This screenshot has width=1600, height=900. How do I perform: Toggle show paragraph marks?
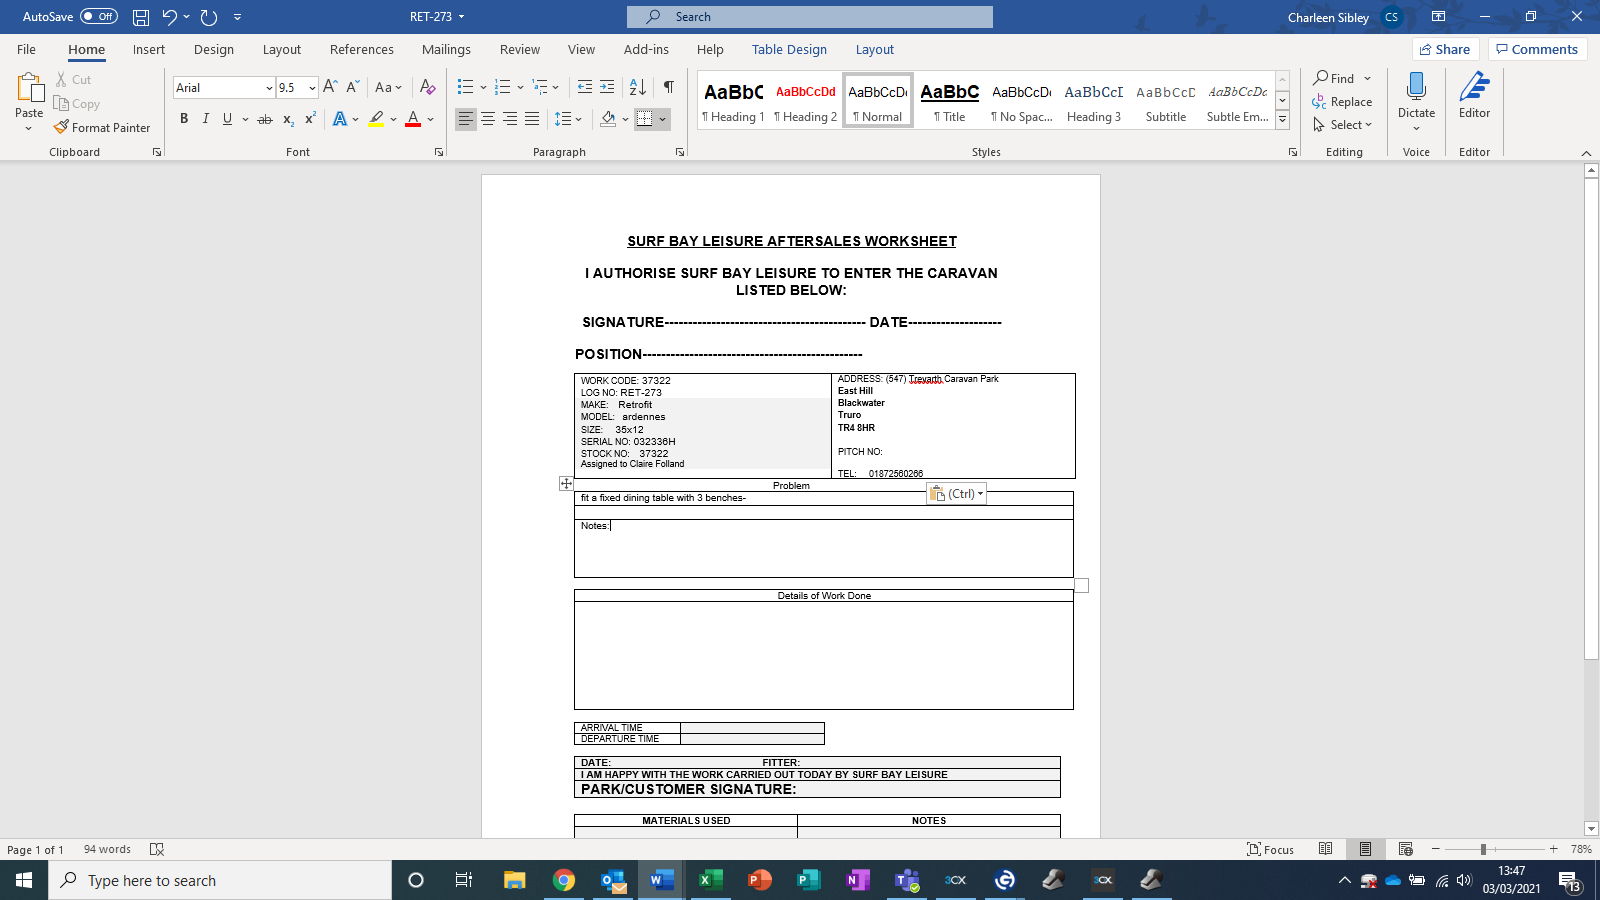click(668, 88)
